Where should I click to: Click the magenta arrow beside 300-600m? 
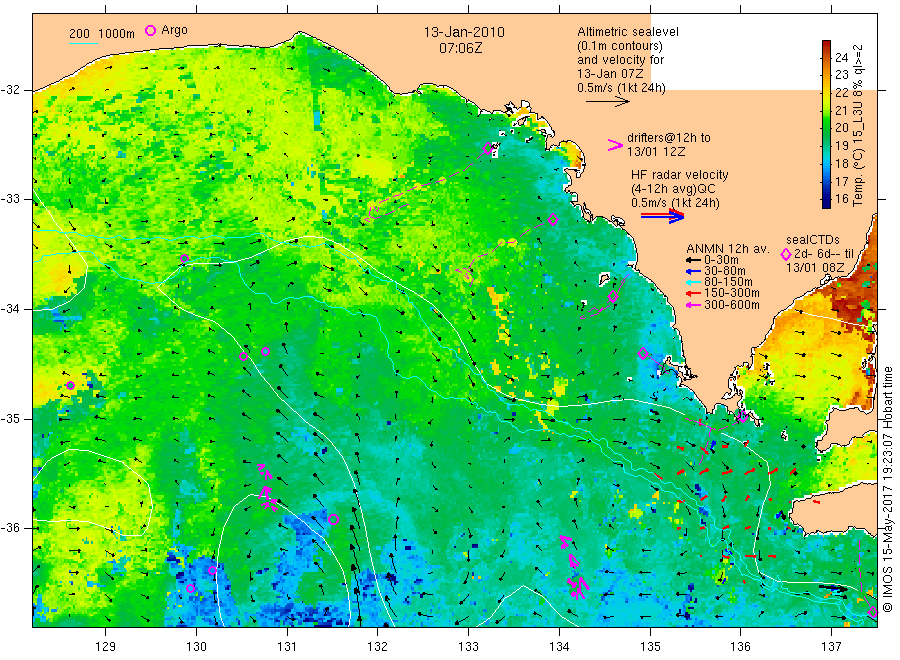pos(693,305)
